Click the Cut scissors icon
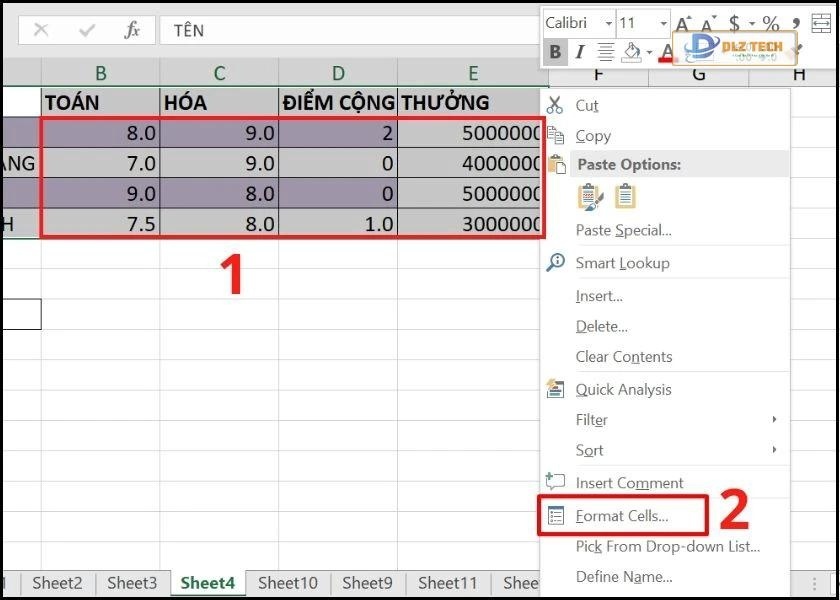840x600 pixels. (x=556, y=105)
